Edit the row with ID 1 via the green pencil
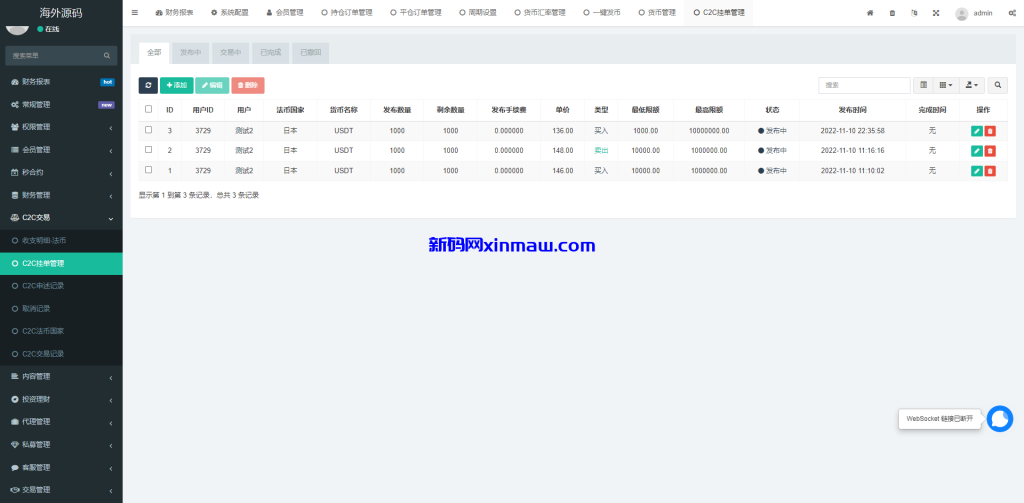Screen dimensions: 1024x503 [x=976, y=171]
